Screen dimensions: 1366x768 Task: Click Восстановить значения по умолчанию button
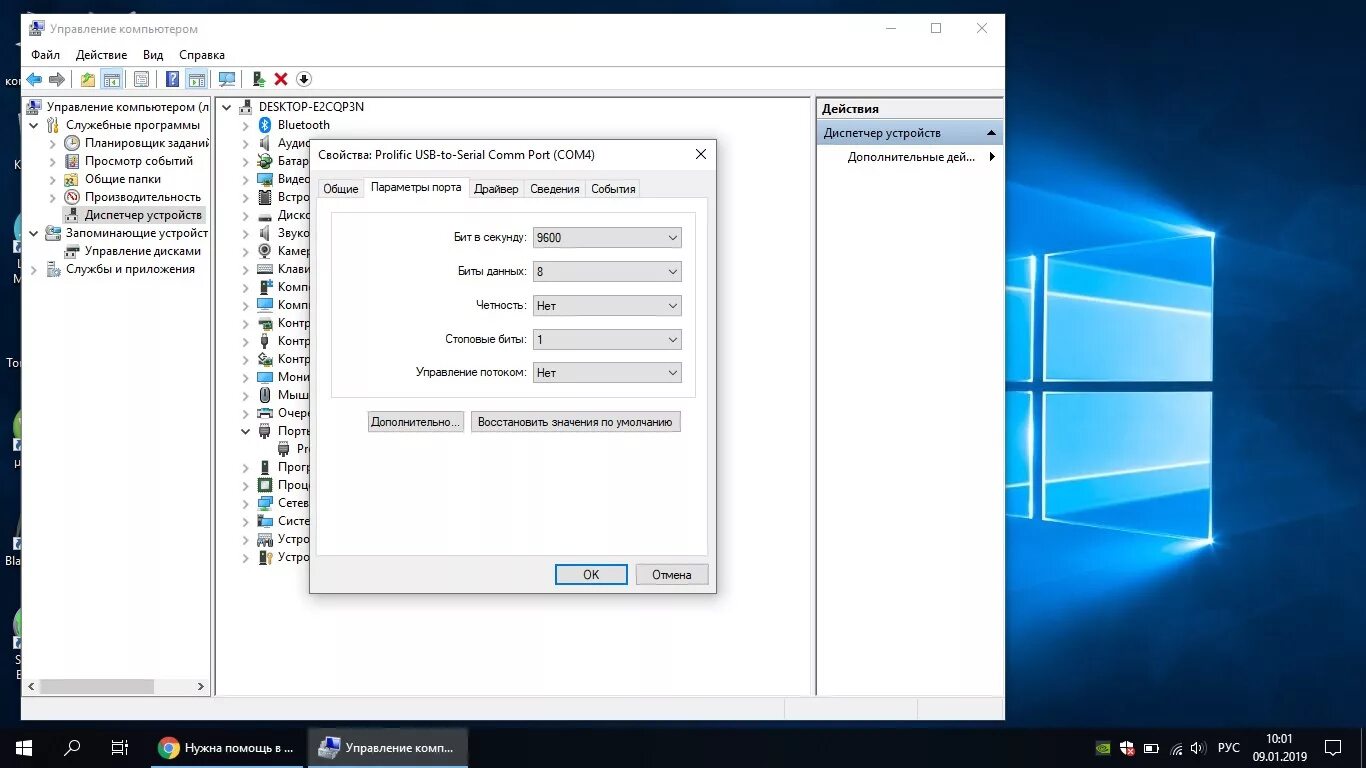coord(575,422)
